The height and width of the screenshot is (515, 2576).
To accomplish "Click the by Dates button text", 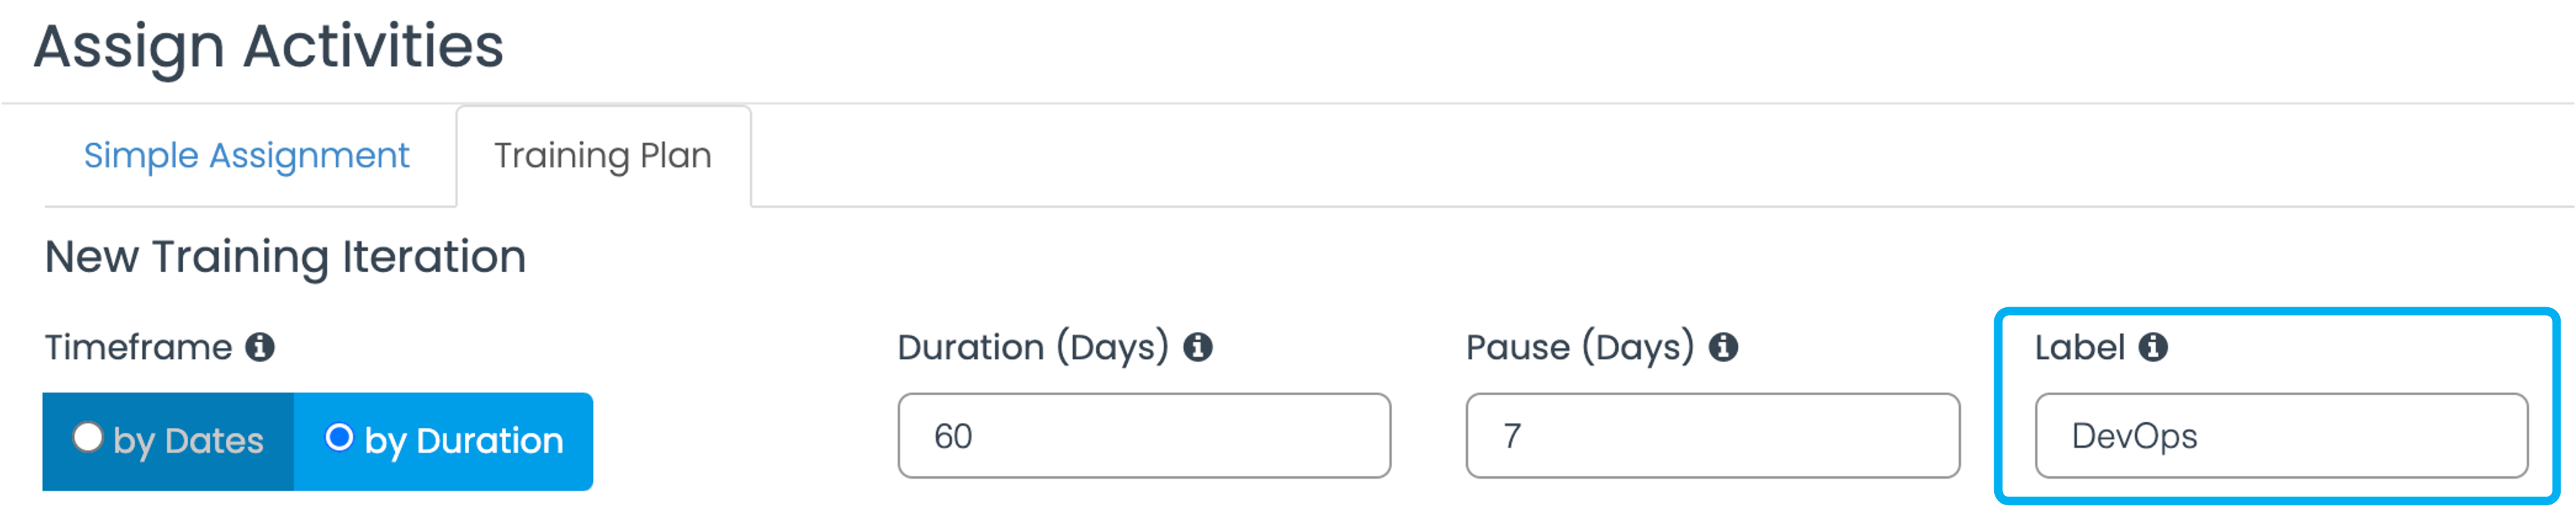I will pyautogui.click(x=188, y=441).
